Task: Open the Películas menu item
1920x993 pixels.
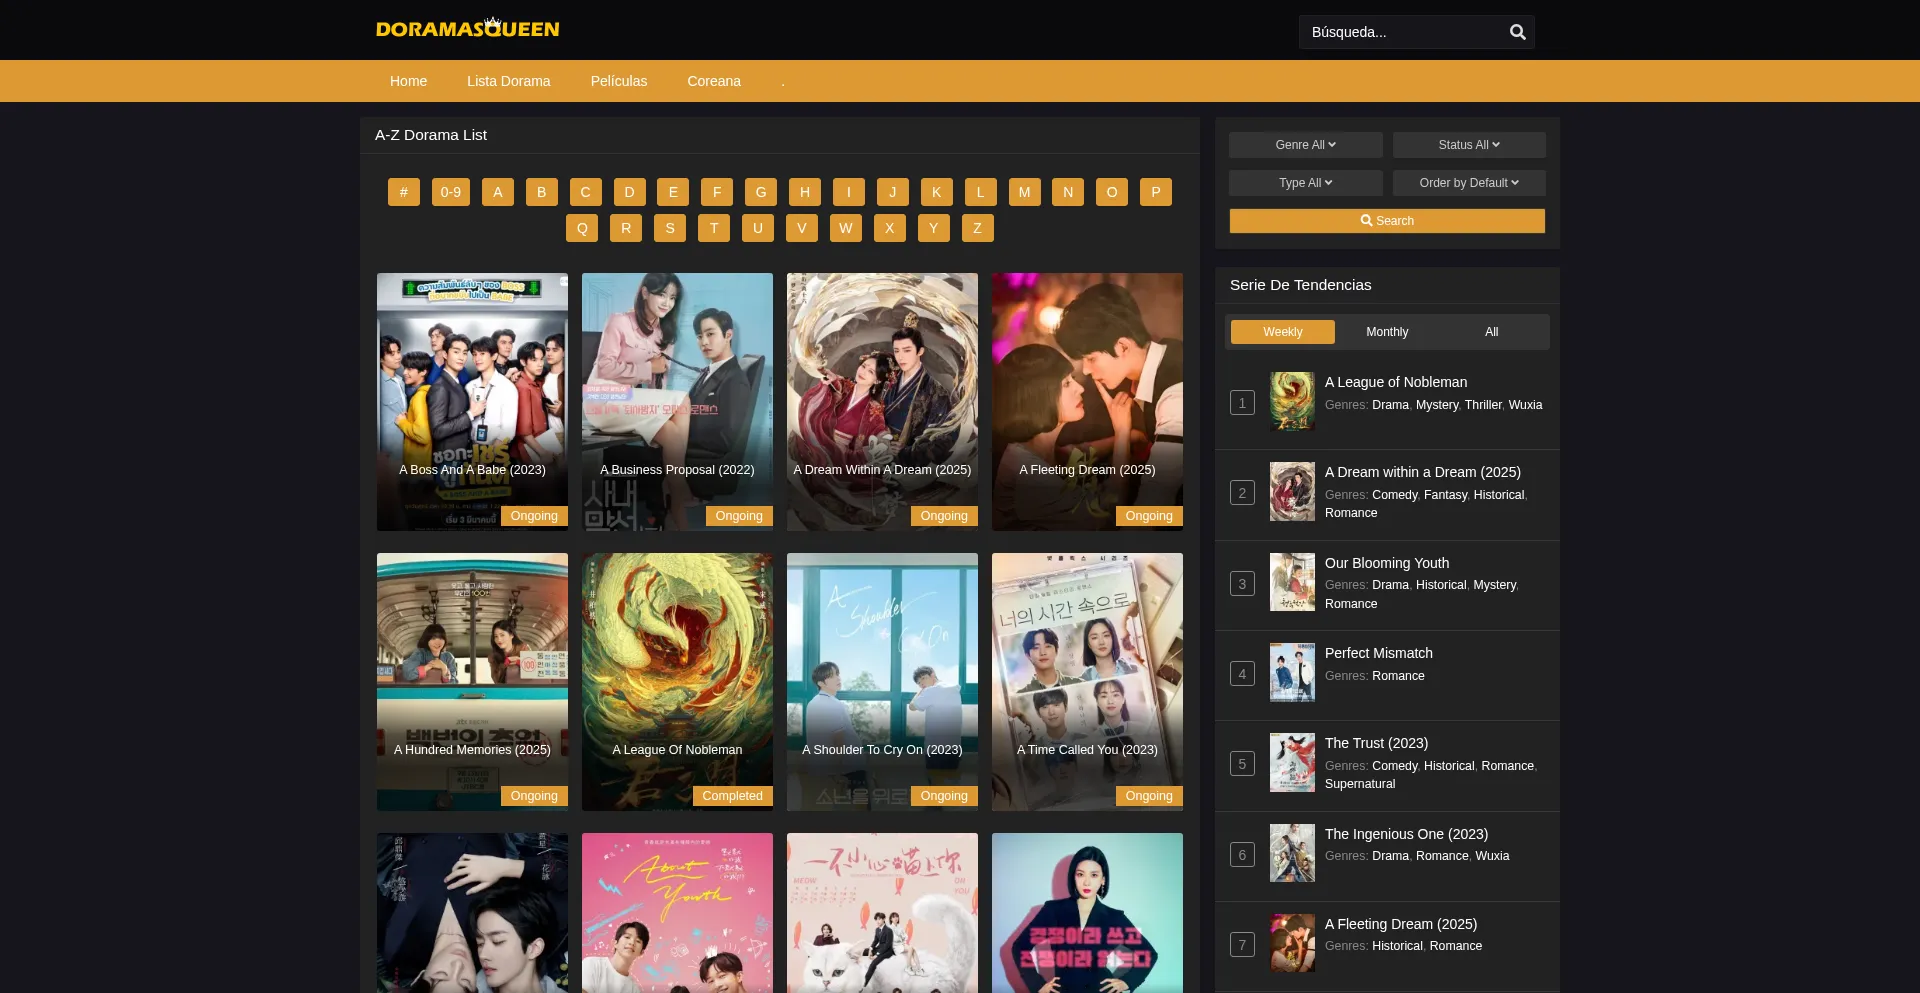Action: [619, 81]
